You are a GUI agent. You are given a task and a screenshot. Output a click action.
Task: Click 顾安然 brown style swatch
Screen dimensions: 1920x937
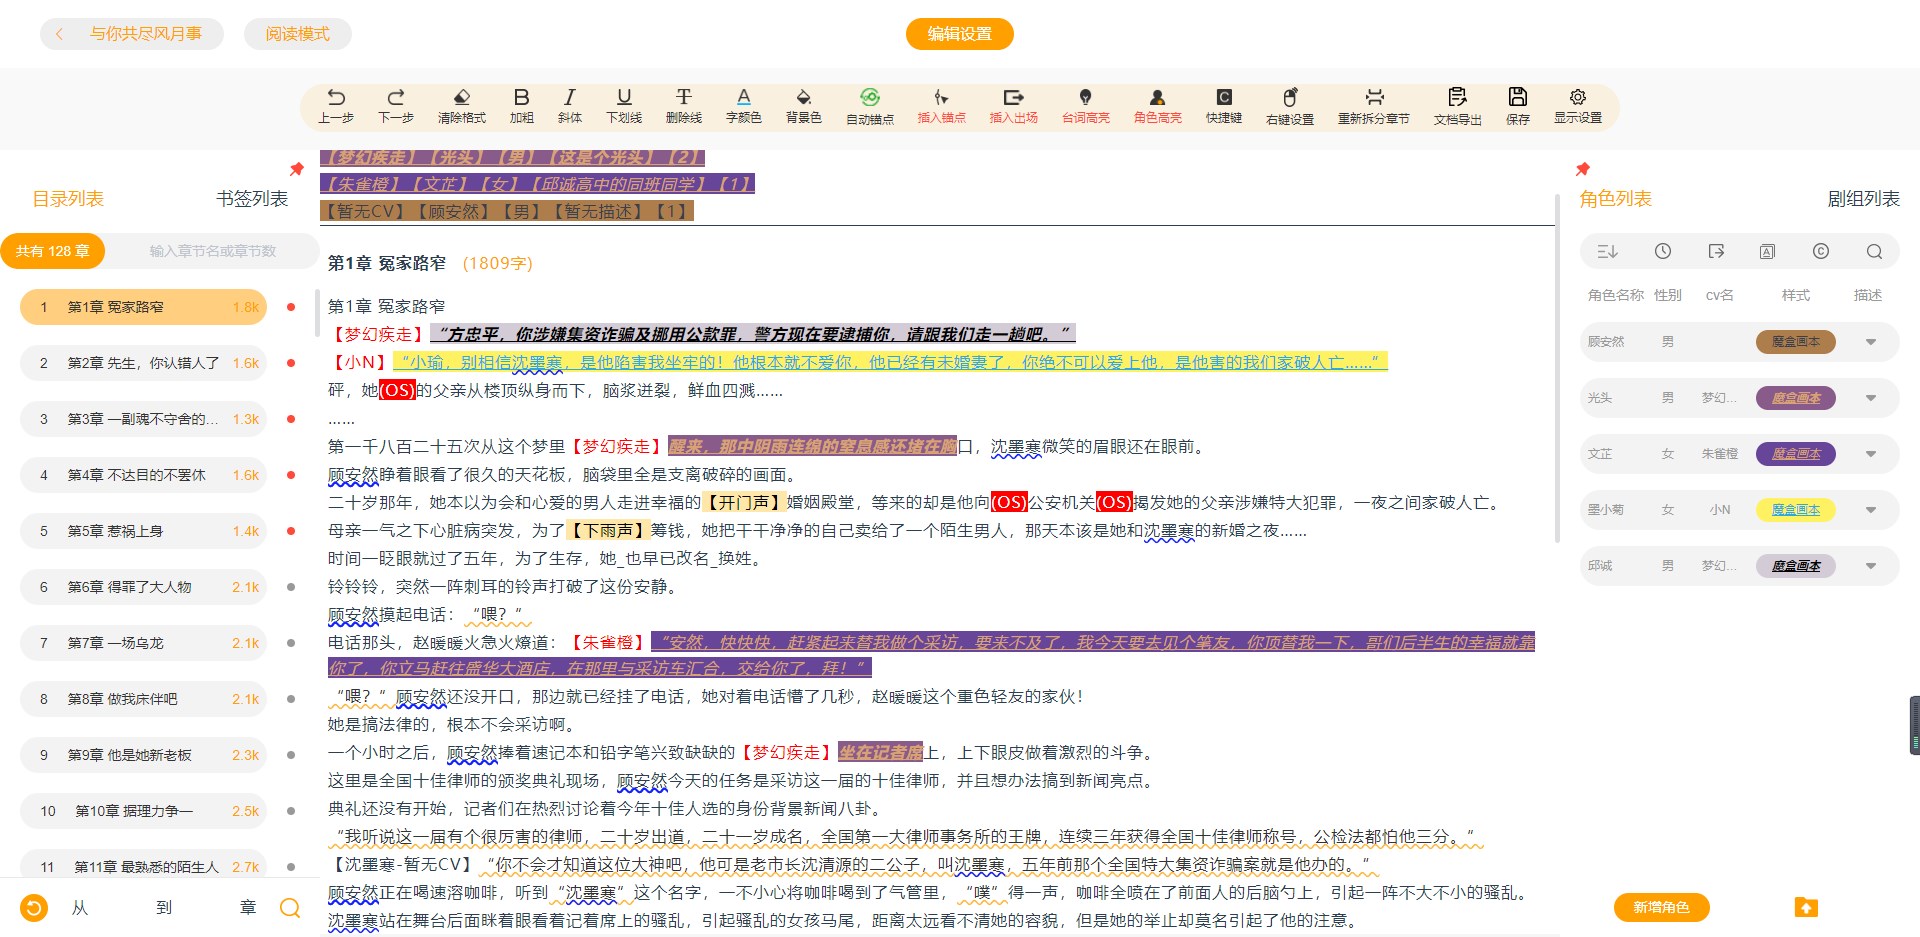(1796, 342)
